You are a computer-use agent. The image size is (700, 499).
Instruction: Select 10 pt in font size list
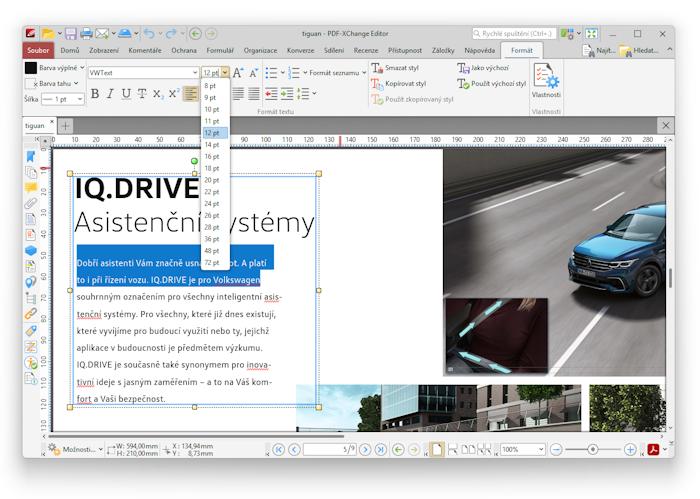[215, 109]
